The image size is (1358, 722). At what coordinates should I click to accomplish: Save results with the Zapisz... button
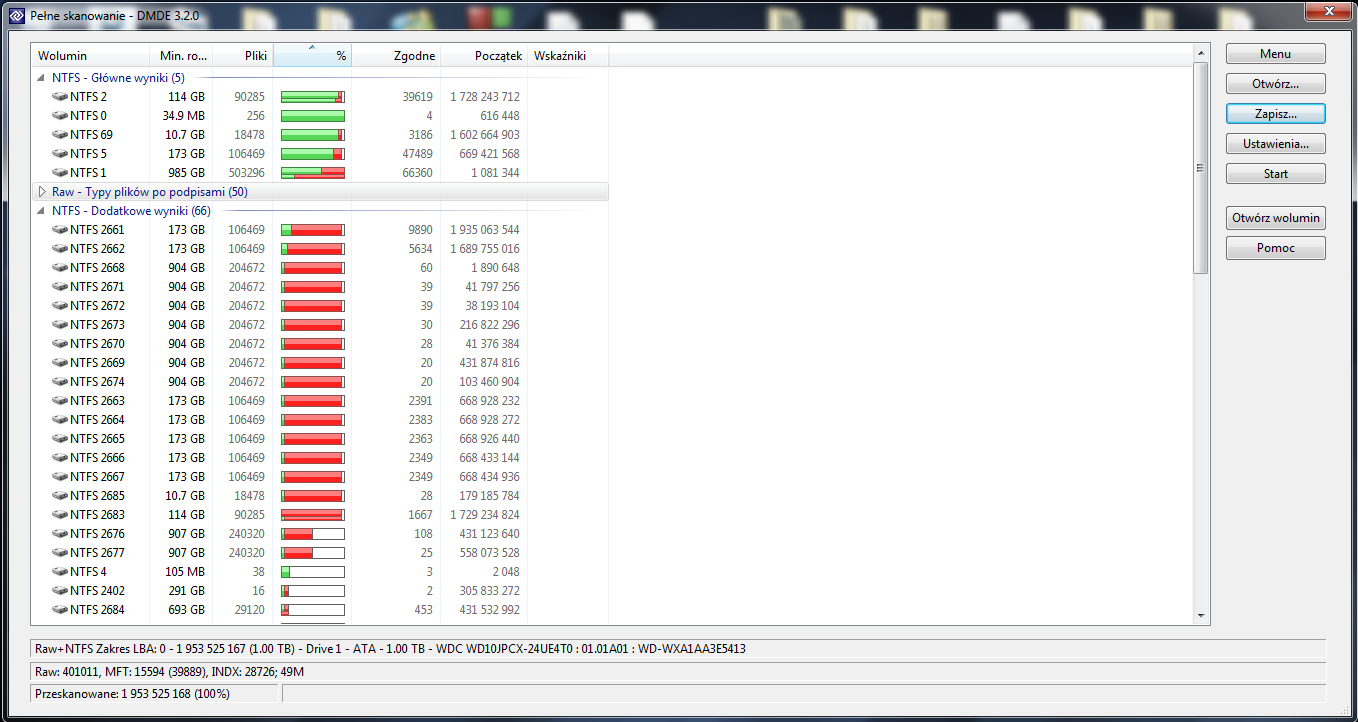pos(1276,114)
